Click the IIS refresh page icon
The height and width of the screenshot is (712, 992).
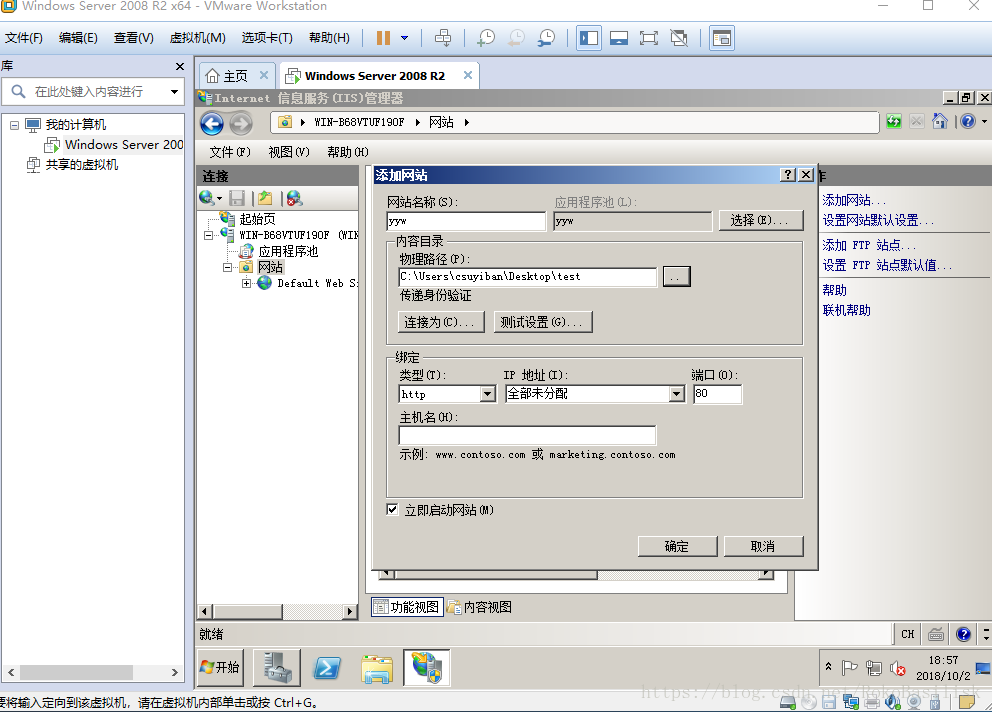893,121
